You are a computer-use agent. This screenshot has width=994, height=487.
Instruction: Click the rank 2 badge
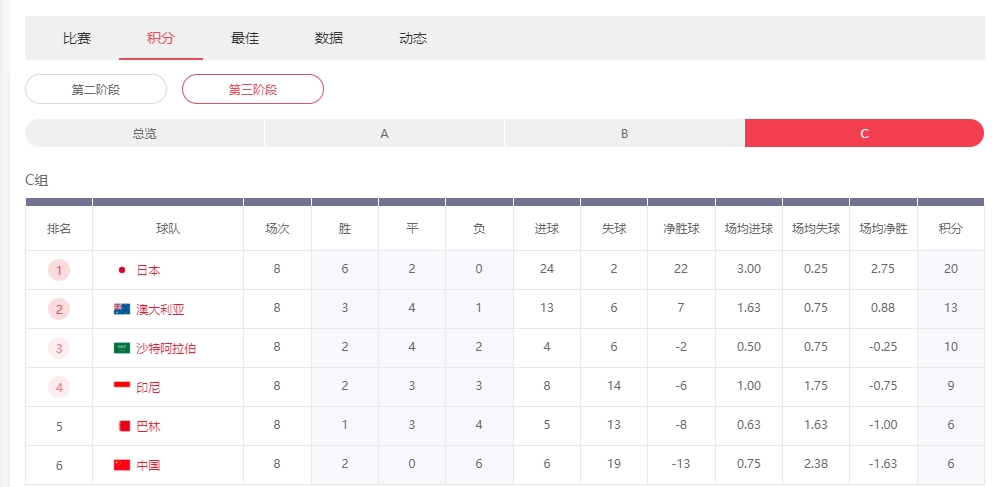coord(59,309)
